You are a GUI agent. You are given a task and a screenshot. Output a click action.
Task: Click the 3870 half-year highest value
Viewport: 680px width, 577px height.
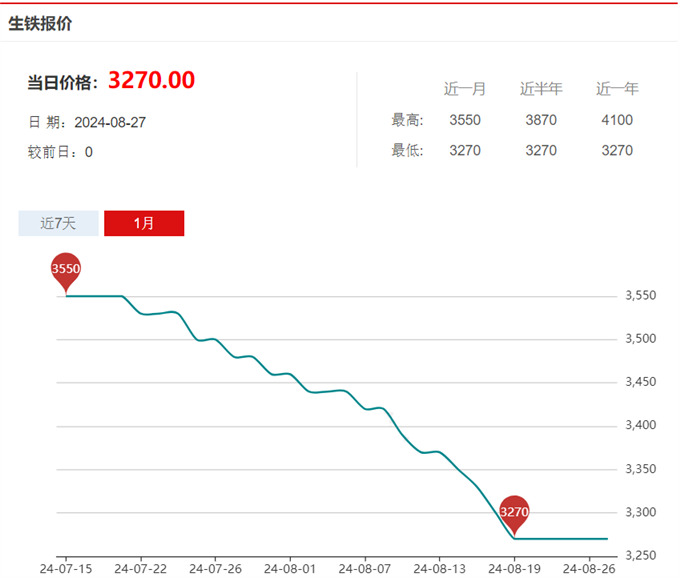pyautogui.click(x=541, y=120)
